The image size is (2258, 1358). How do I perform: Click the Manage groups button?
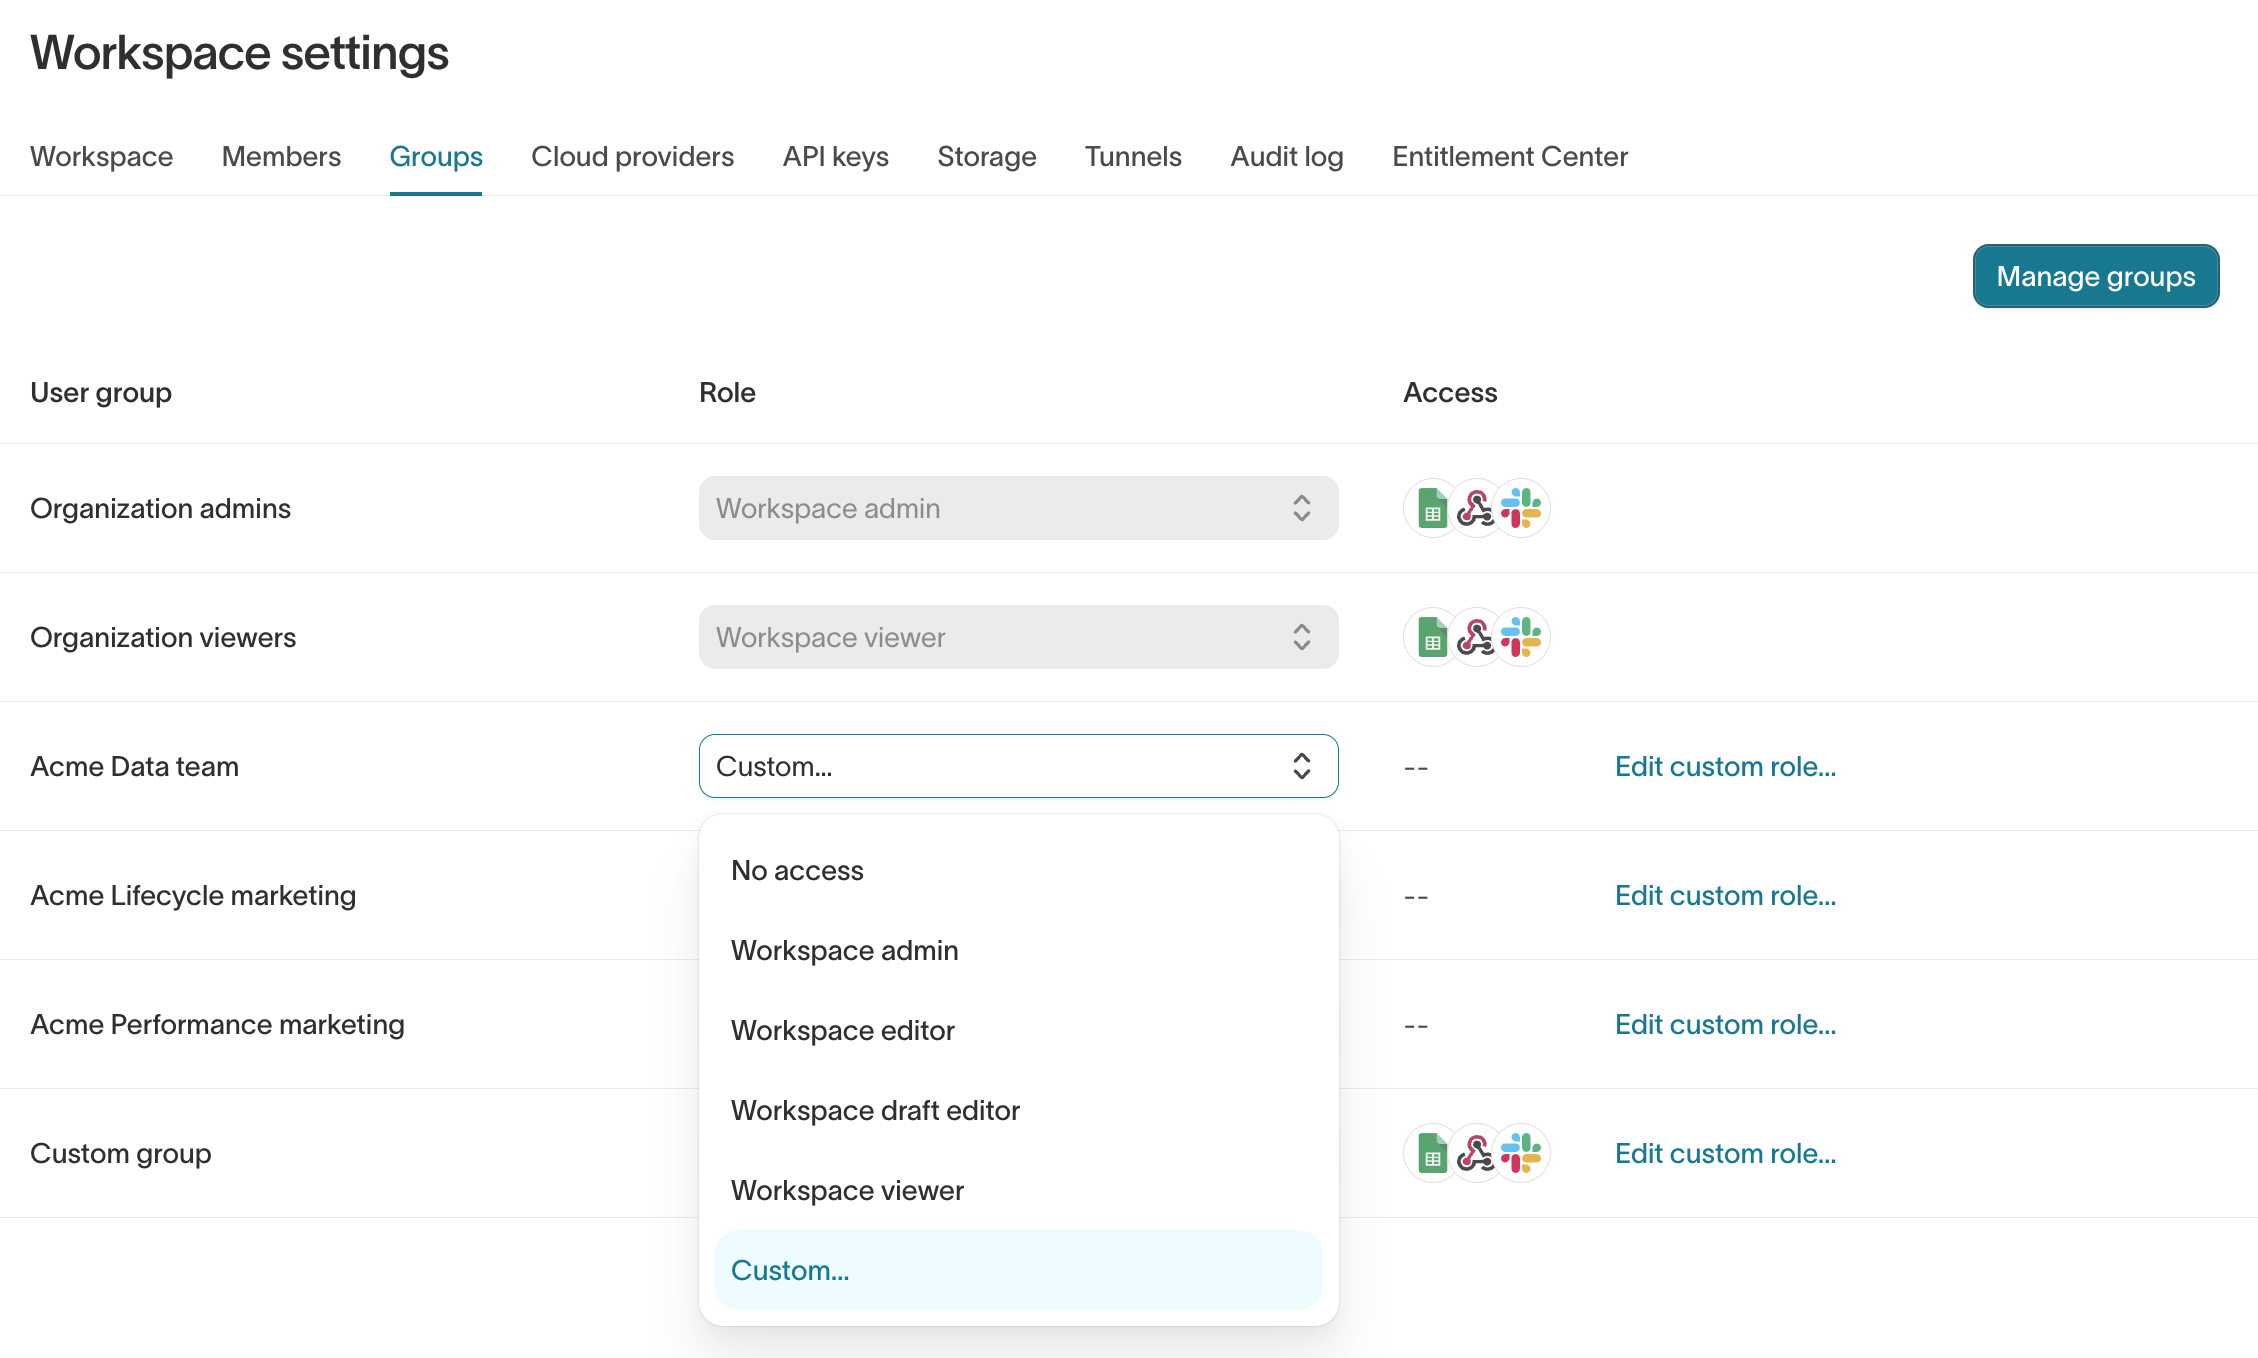pos(2096,276)
